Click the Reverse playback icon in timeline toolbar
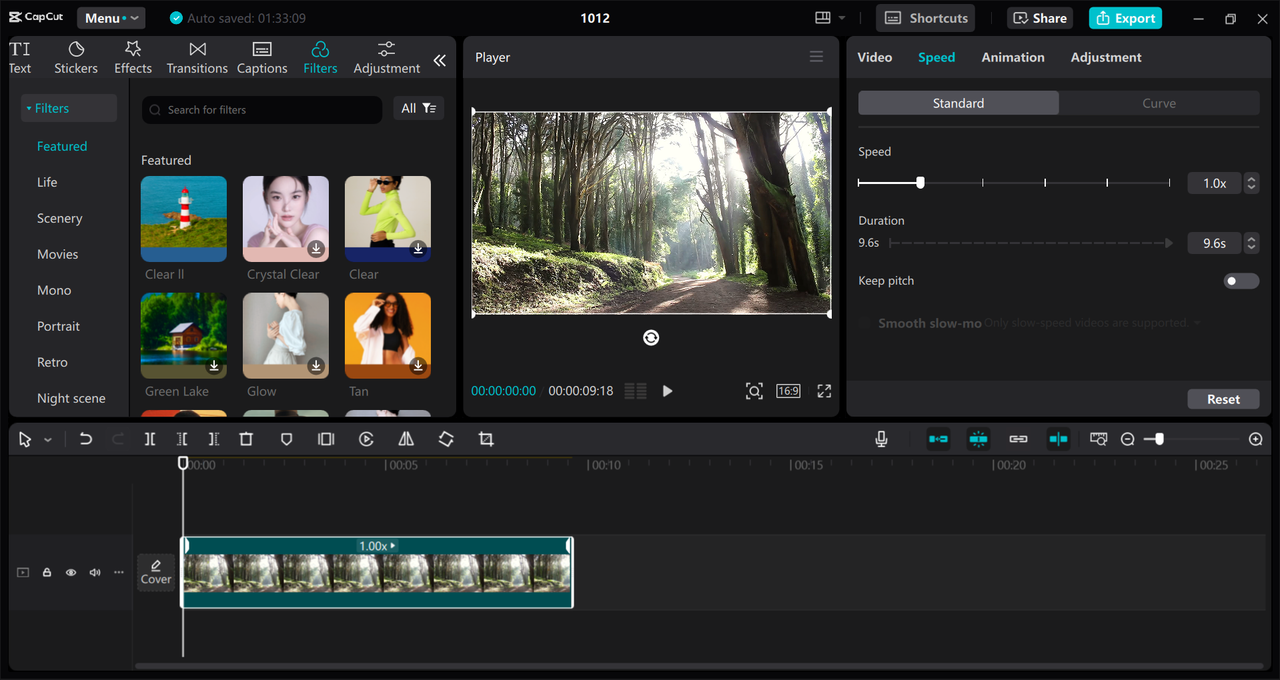1280x680 pixels. 366,439
